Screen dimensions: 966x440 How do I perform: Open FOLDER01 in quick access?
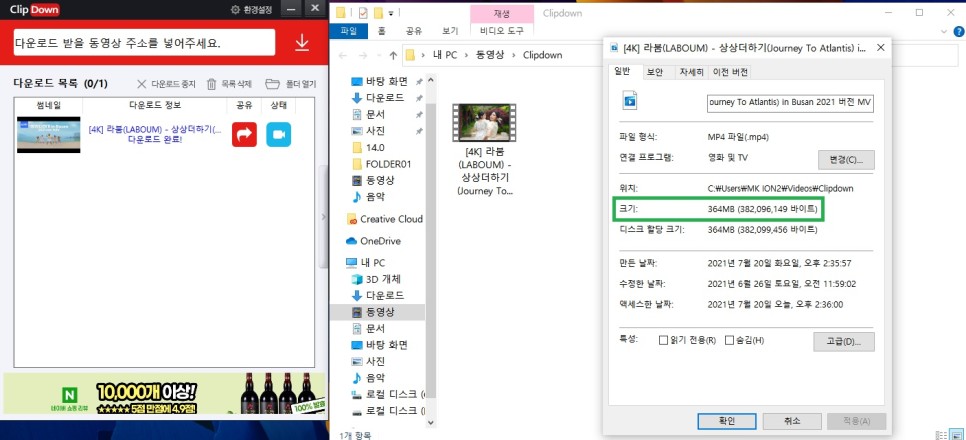point(381,164)
